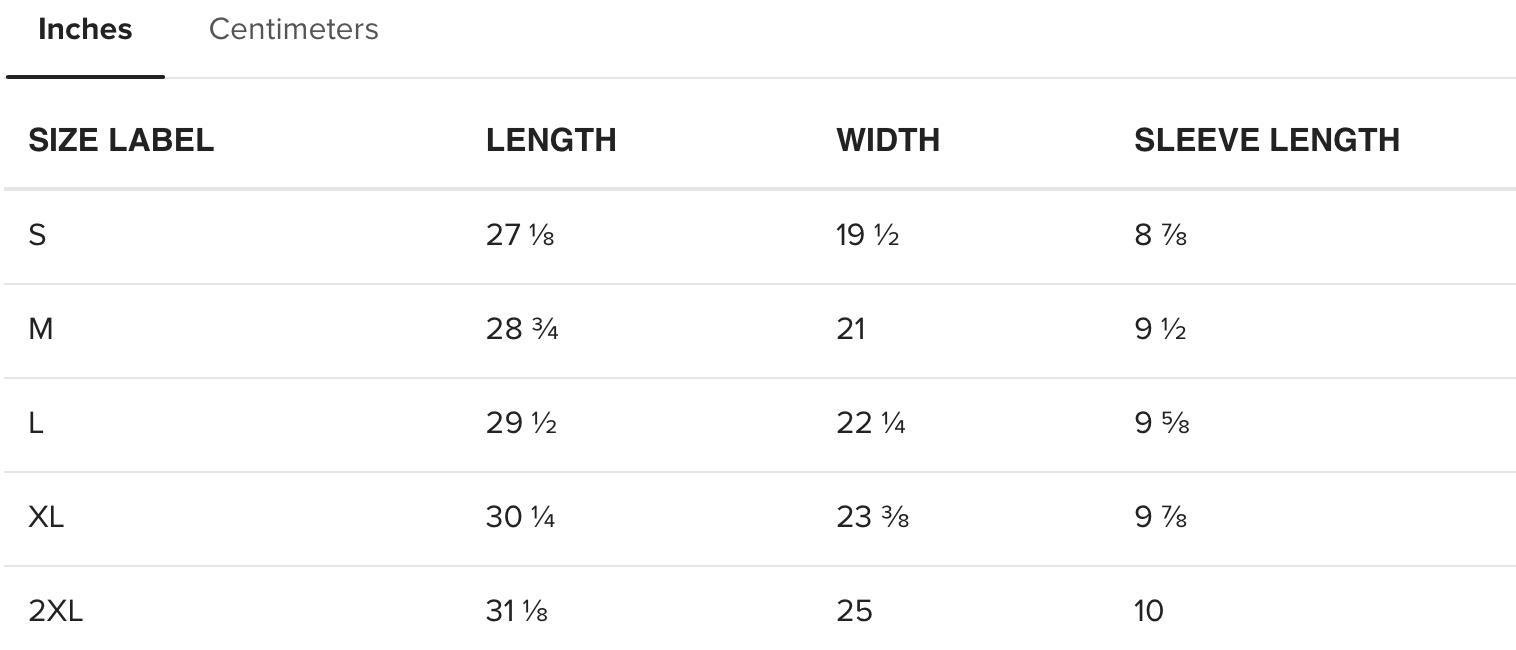Click the 2XL width value 25
This screenshot has width=1516, height=650.
(x=854, y=611)
